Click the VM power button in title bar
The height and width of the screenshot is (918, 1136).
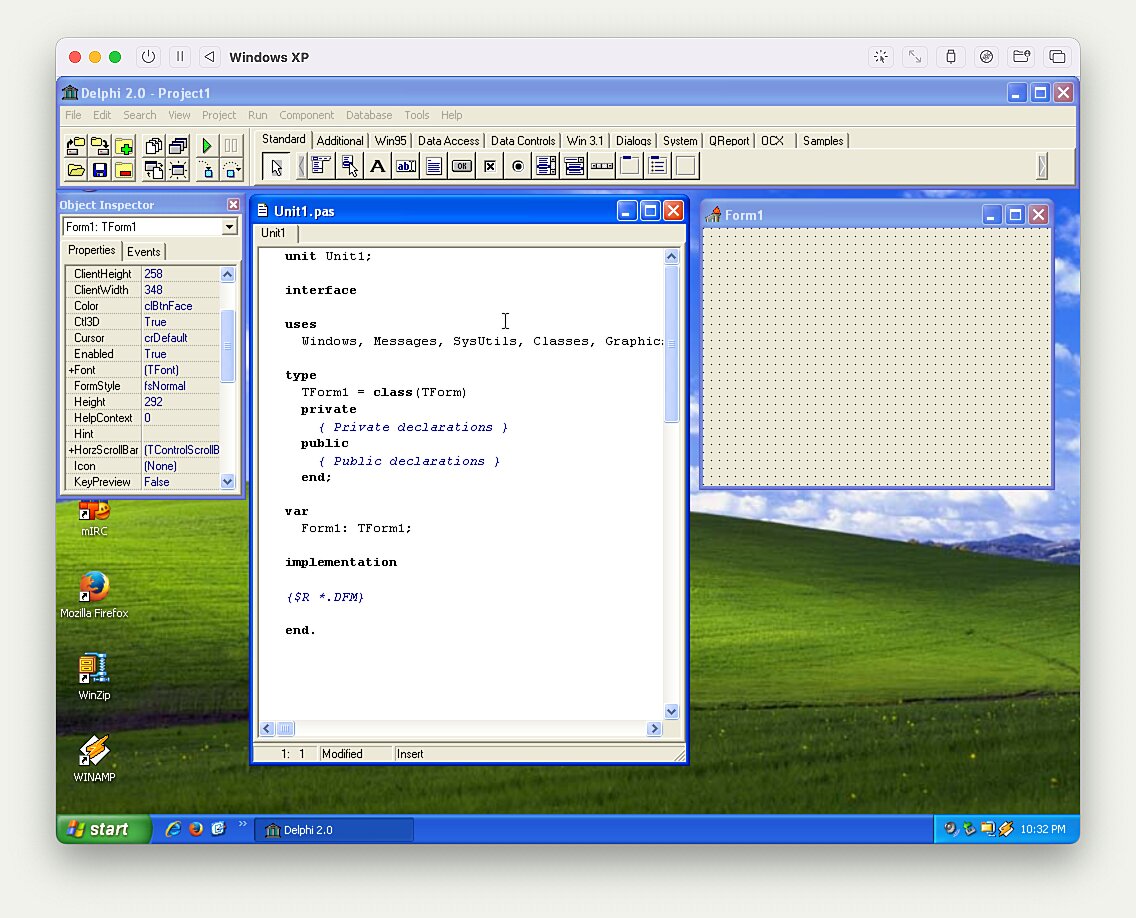pos(149,57)
